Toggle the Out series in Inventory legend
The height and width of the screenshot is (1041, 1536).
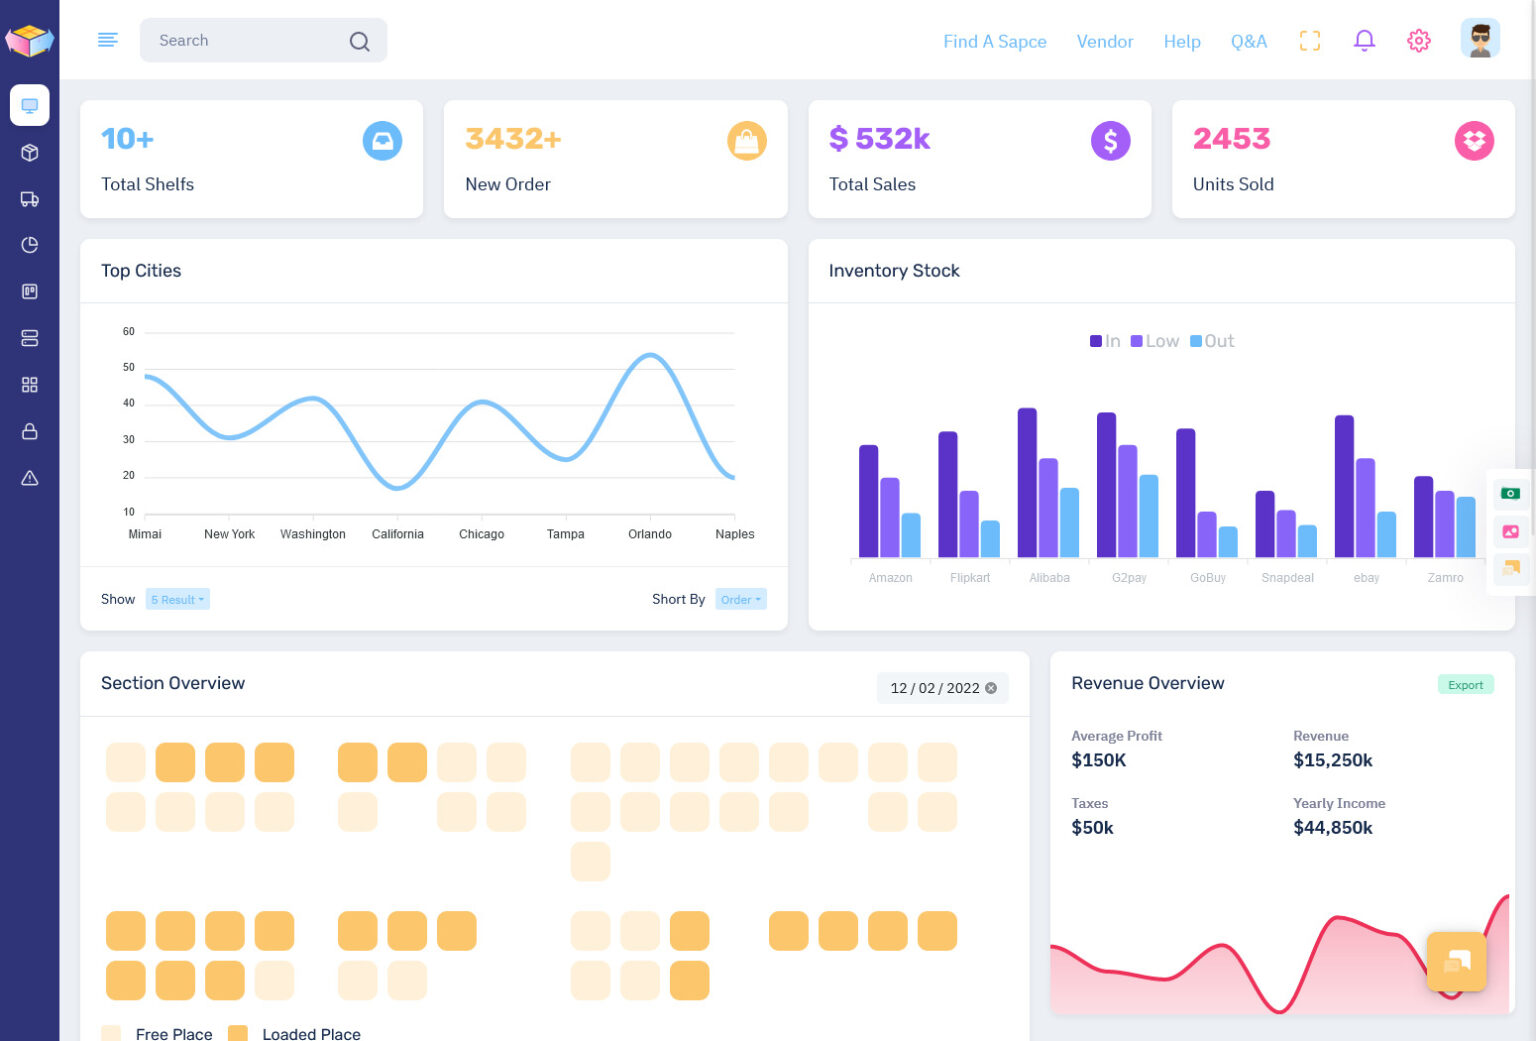pos(1212,341)
